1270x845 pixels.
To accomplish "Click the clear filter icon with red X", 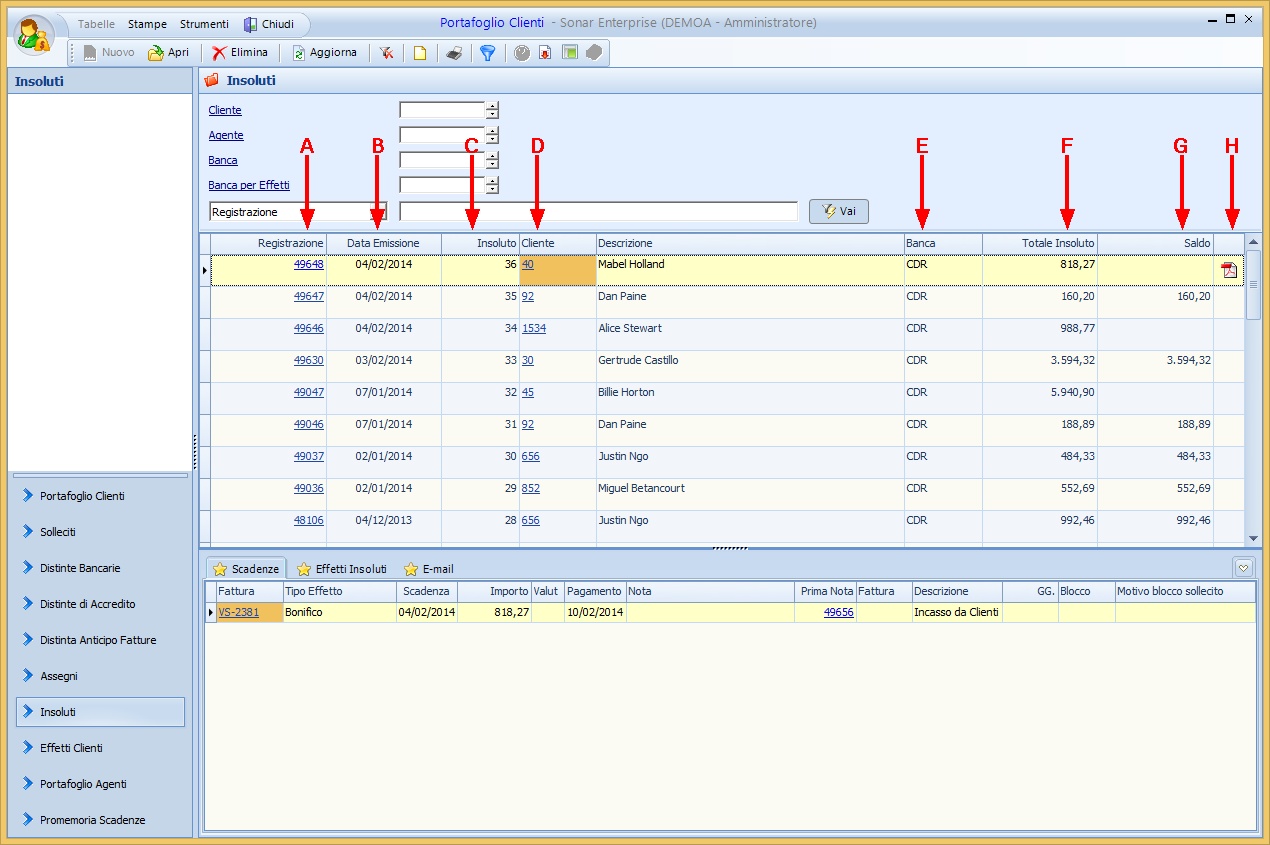I will tap(387, 53).
